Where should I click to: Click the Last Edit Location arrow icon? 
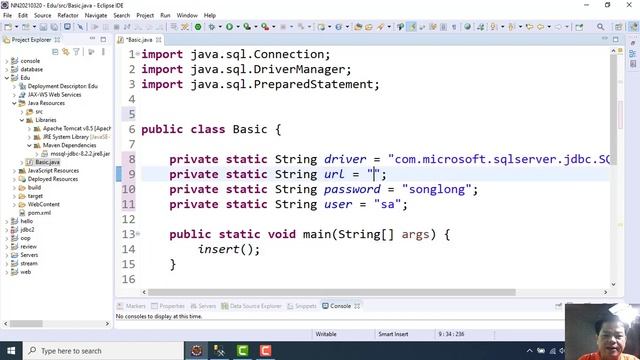click(x=530, y=27)
